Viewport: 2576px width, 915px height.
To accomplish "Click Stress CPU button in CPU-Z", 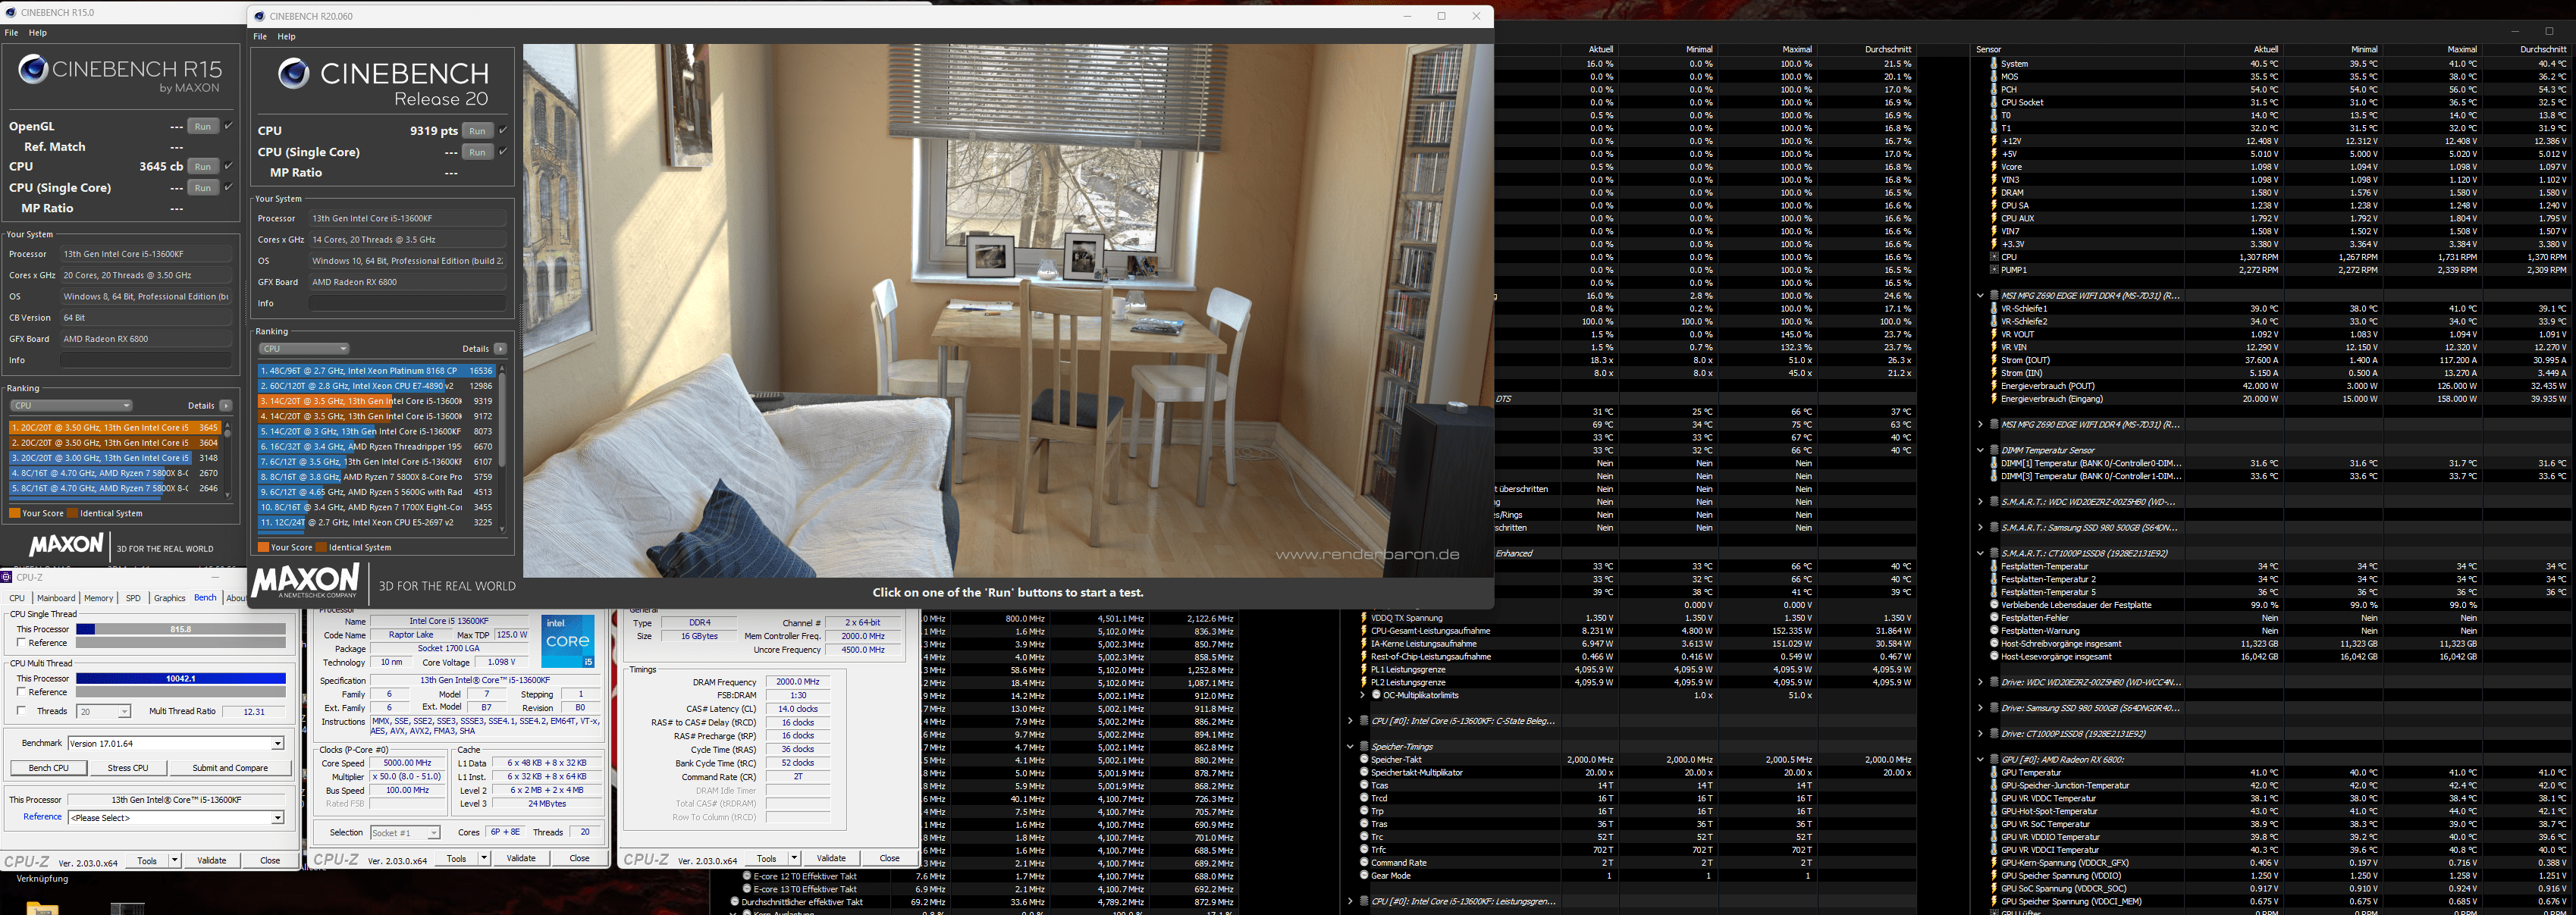I will (128, 768).
